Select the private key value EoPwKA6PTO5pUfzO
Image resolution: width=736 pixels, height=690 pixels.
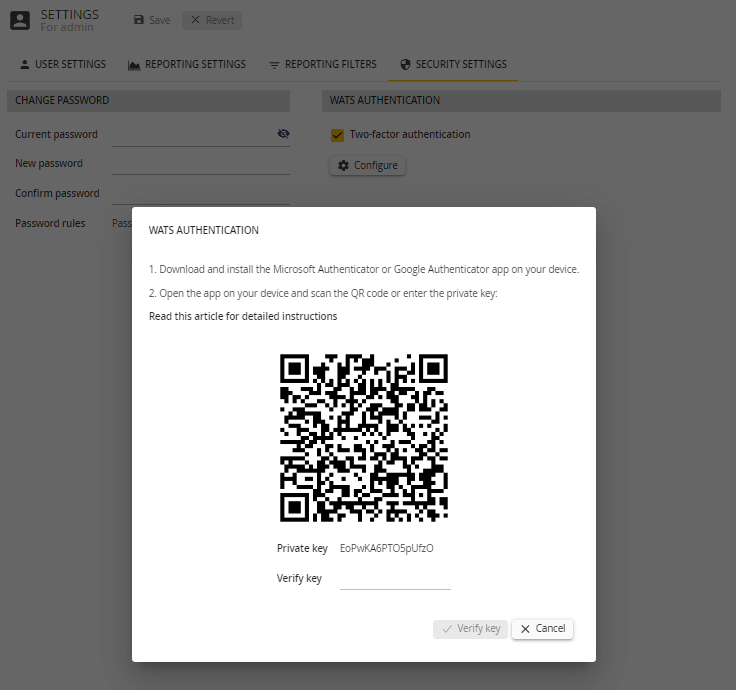387,548
